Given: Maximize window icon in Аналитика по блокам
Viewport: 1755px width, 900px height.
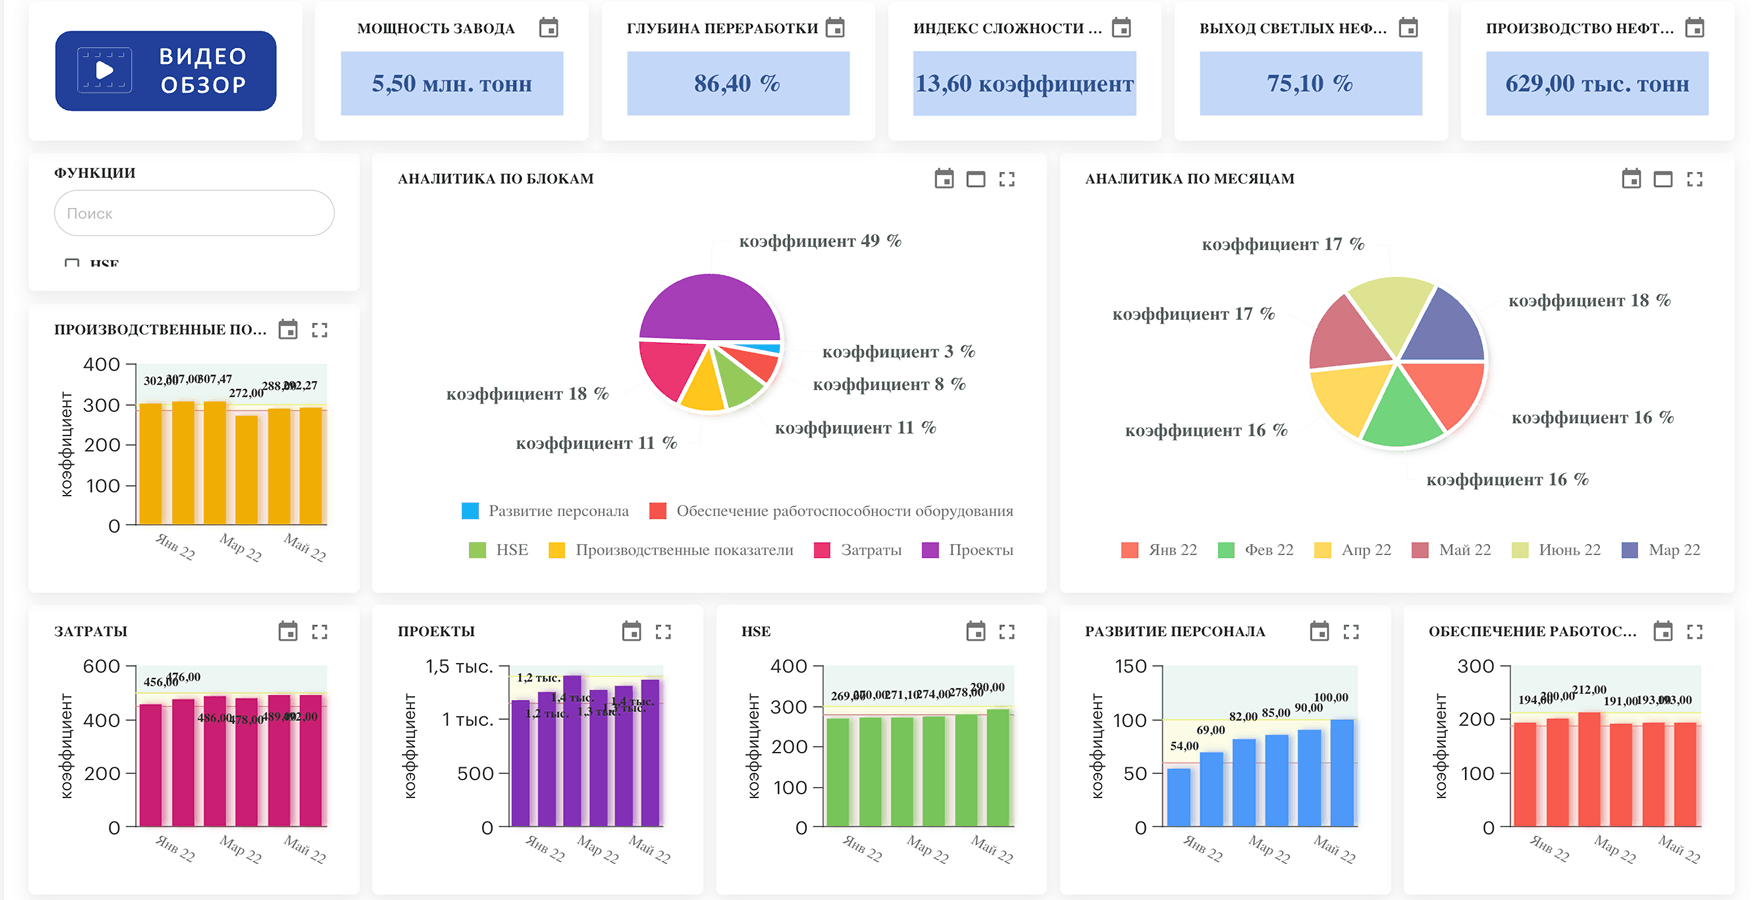Looking at the screenshot, I should pyautogui.click(x=976, y=179).
